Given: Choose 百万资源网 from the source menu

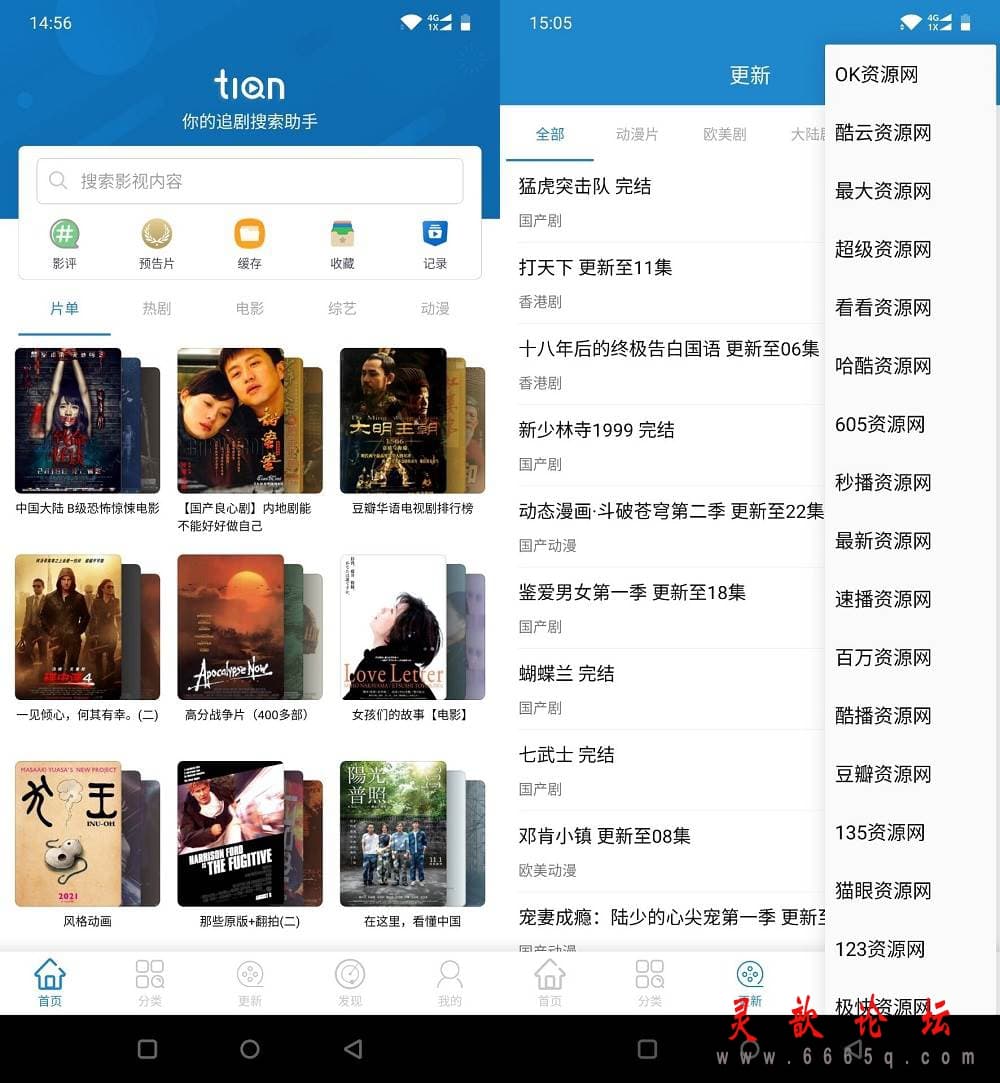Looking at the screenshot, I should point(910,658).
